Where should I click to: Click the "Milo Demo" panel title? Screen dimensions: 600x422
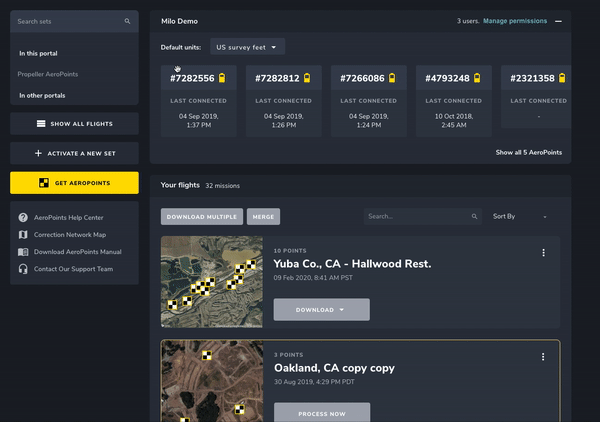click(179, 21)
